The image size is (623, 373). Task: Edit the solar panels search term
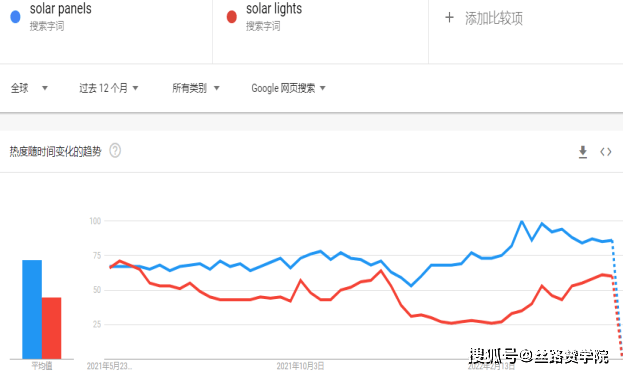pyautogui.click(x=60, y=9)
